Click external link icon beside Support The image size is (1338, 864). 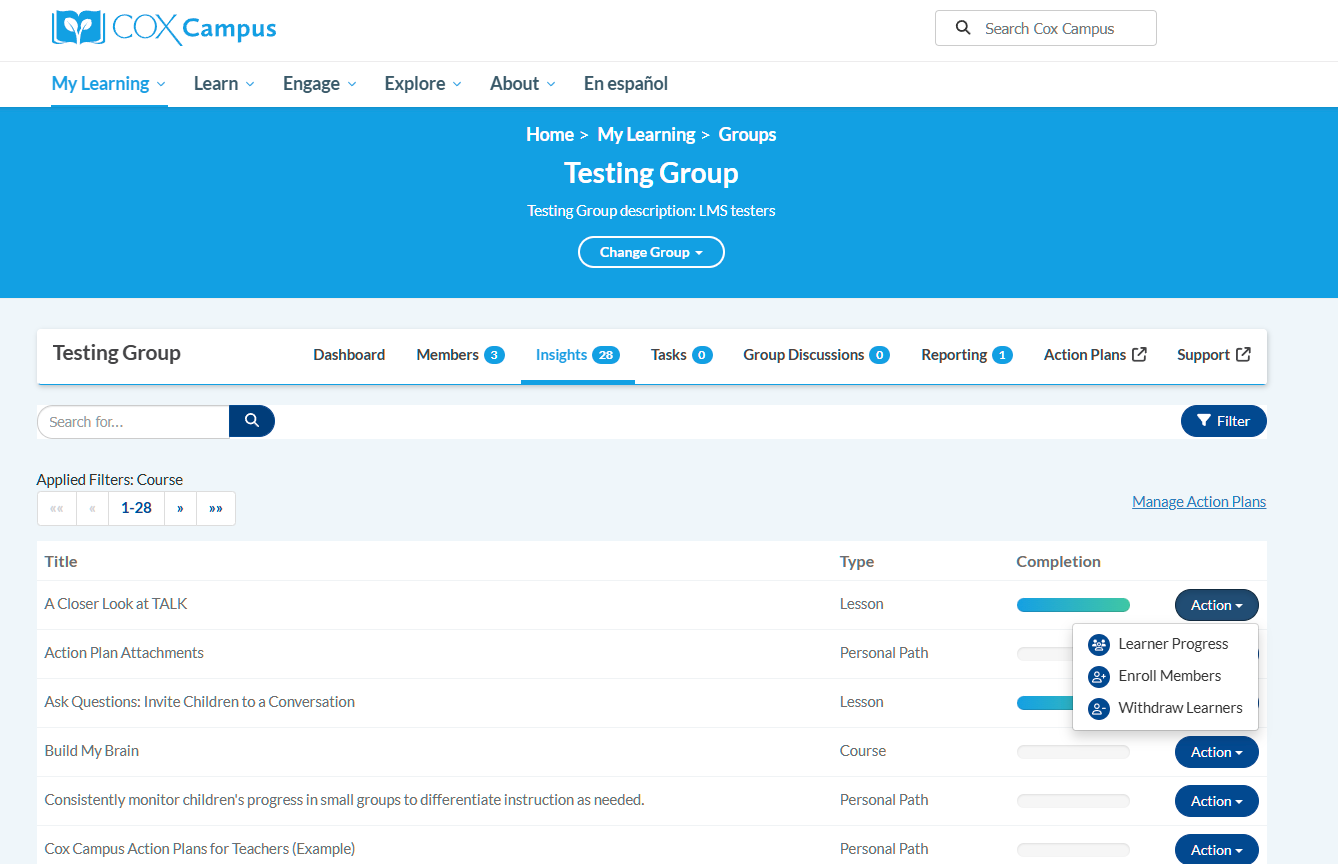[1243, 354]
